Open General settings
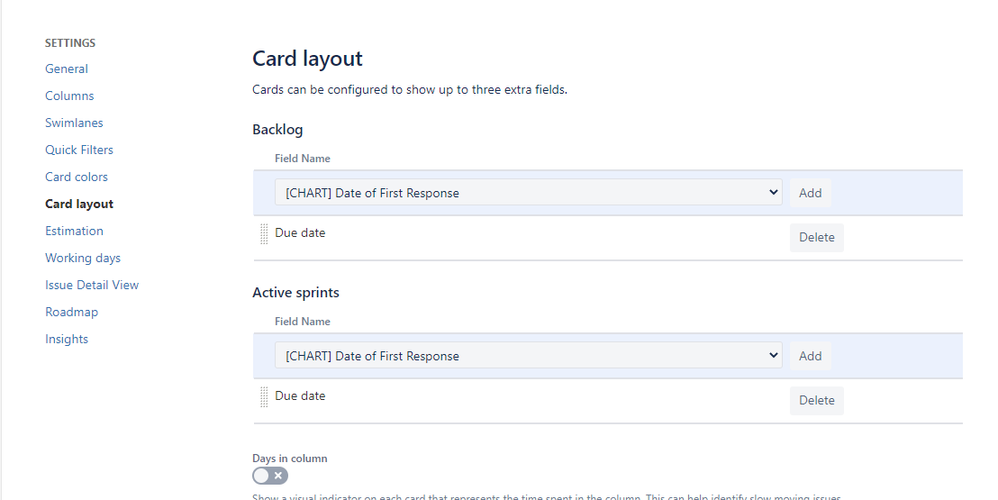 point(66,69)
